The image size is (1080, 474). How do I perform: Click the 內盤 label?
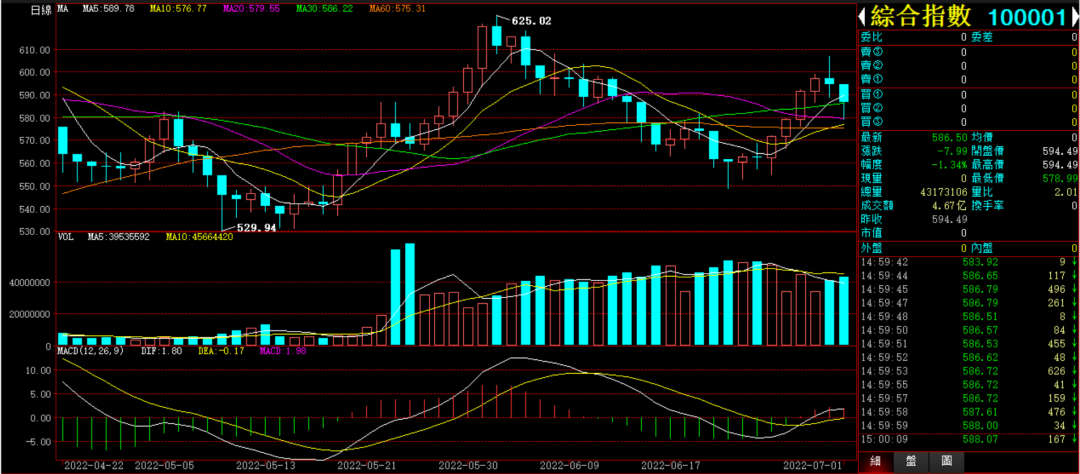[x=982, y=247]
